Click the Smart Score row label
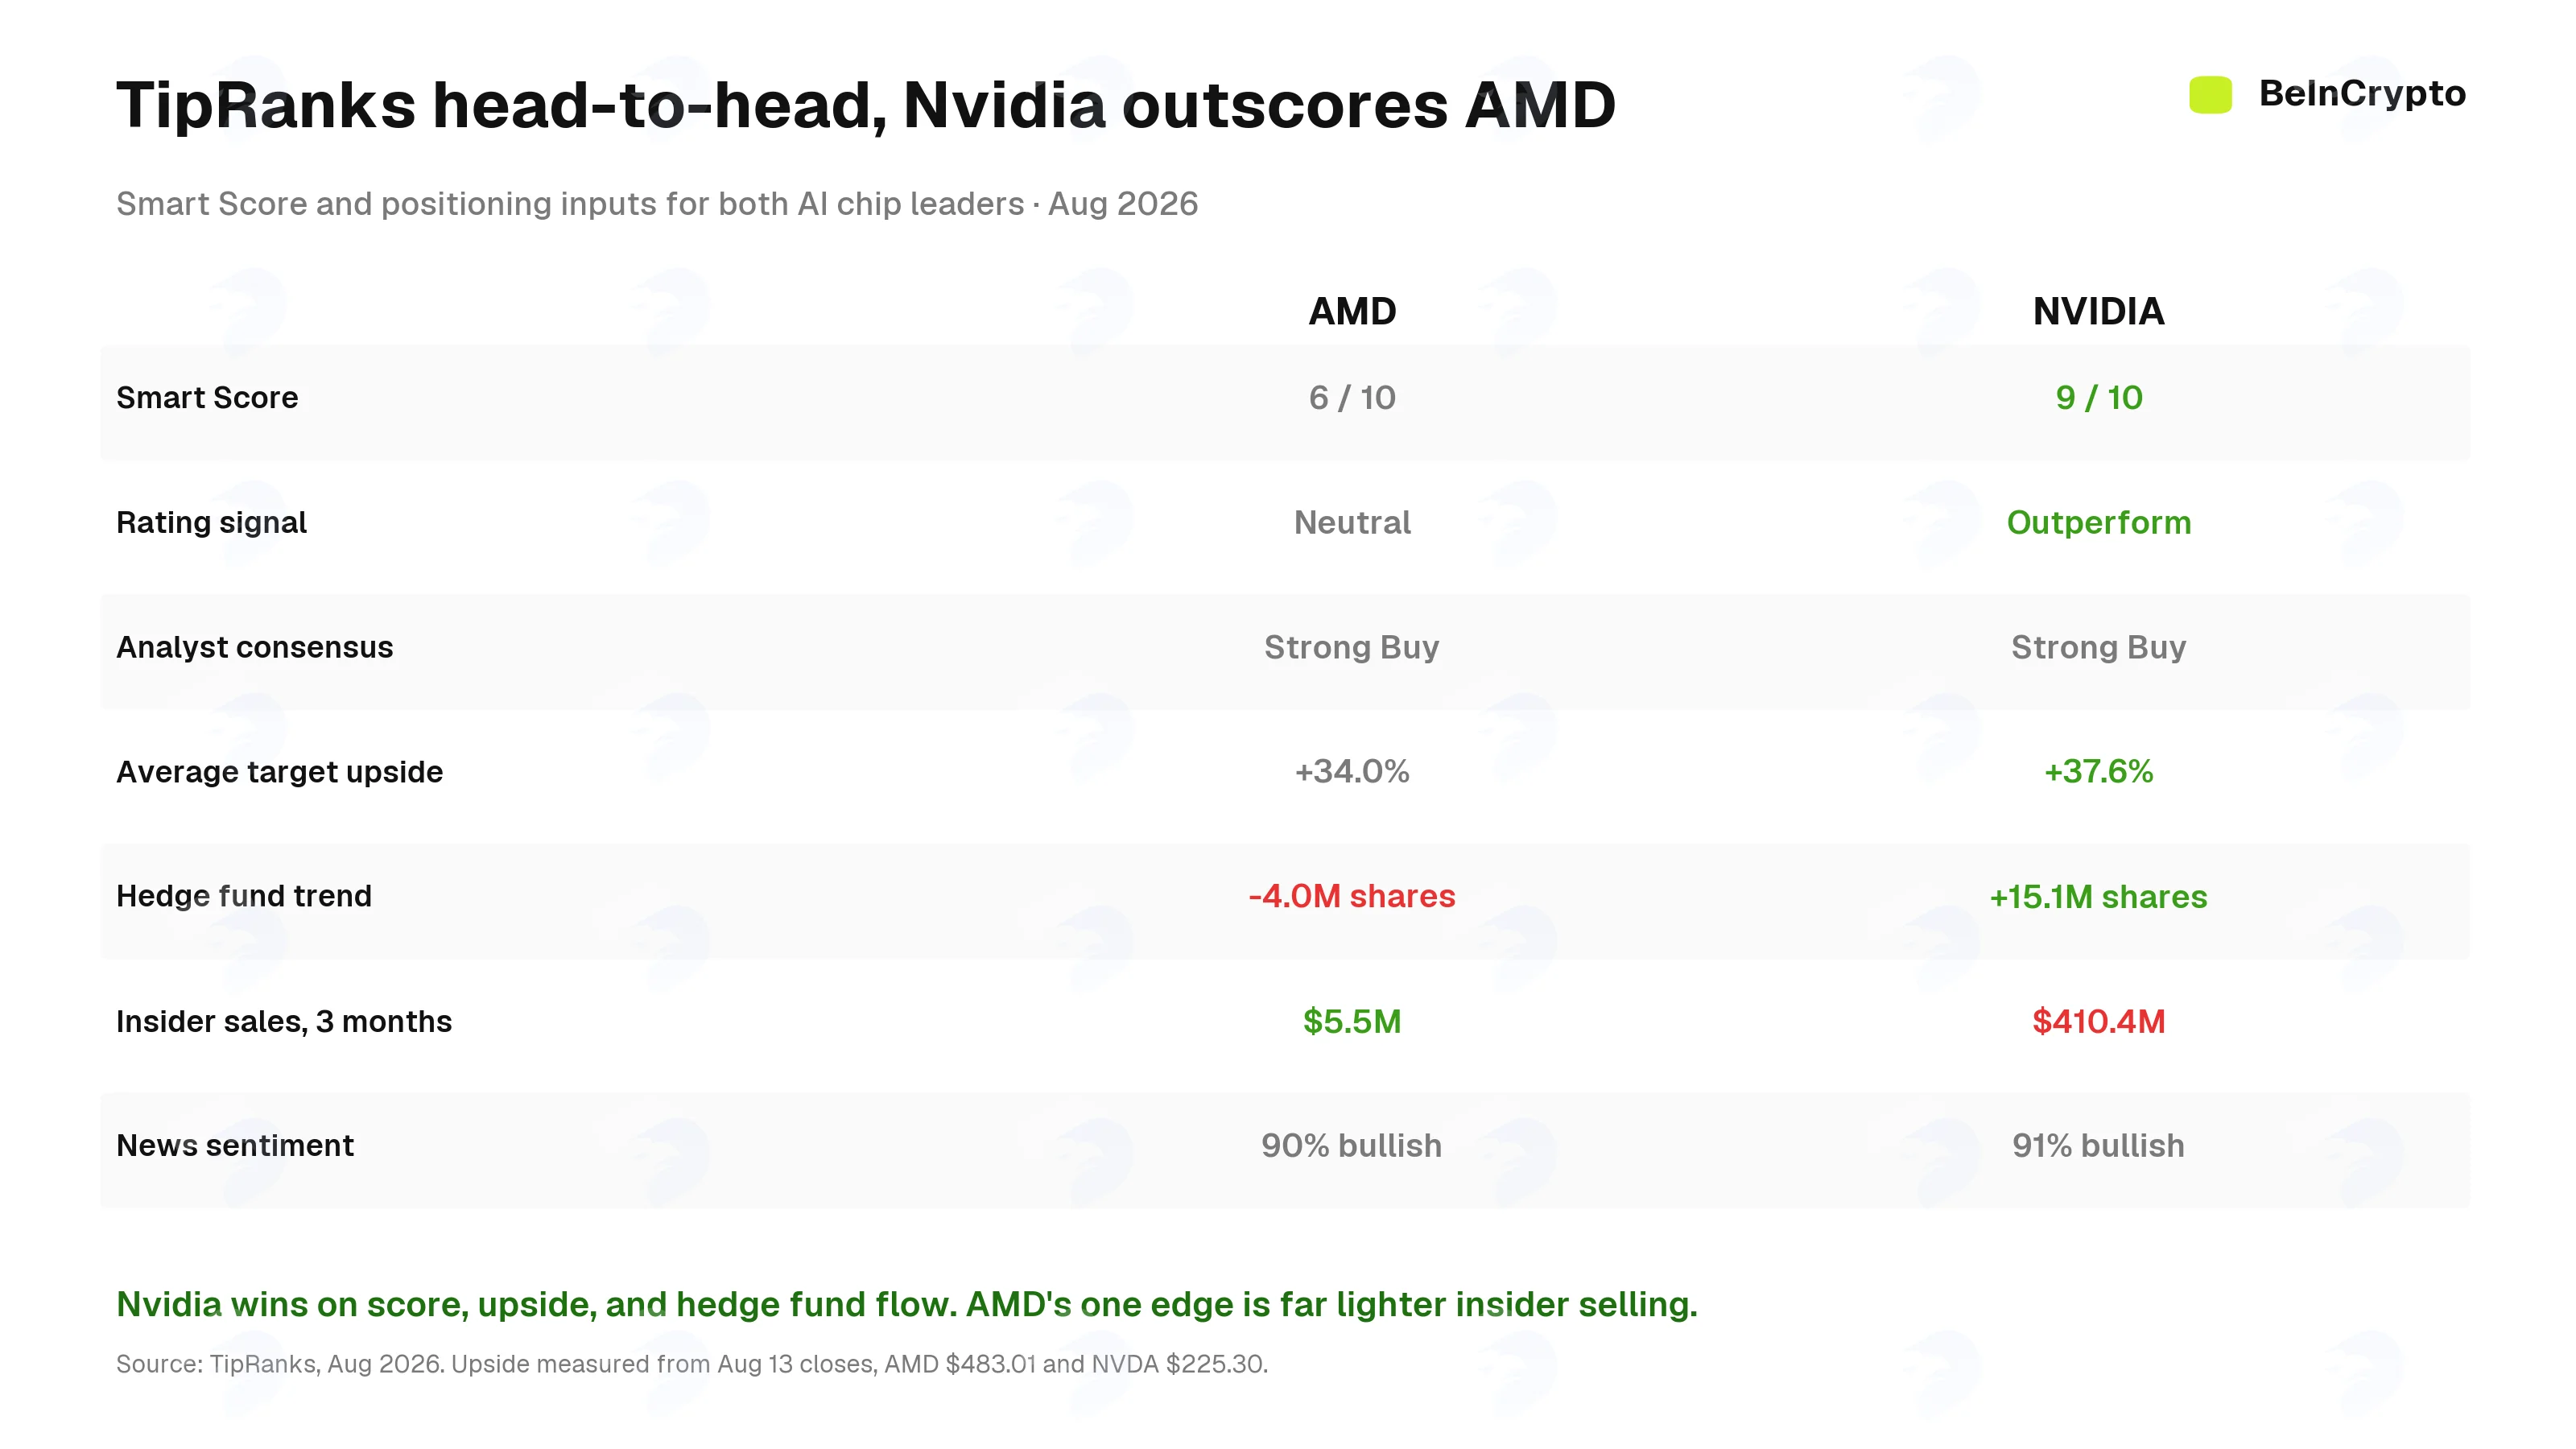Image resolution: width=2576 pixels, height=1449 pixels. click(x=207, y=398)
